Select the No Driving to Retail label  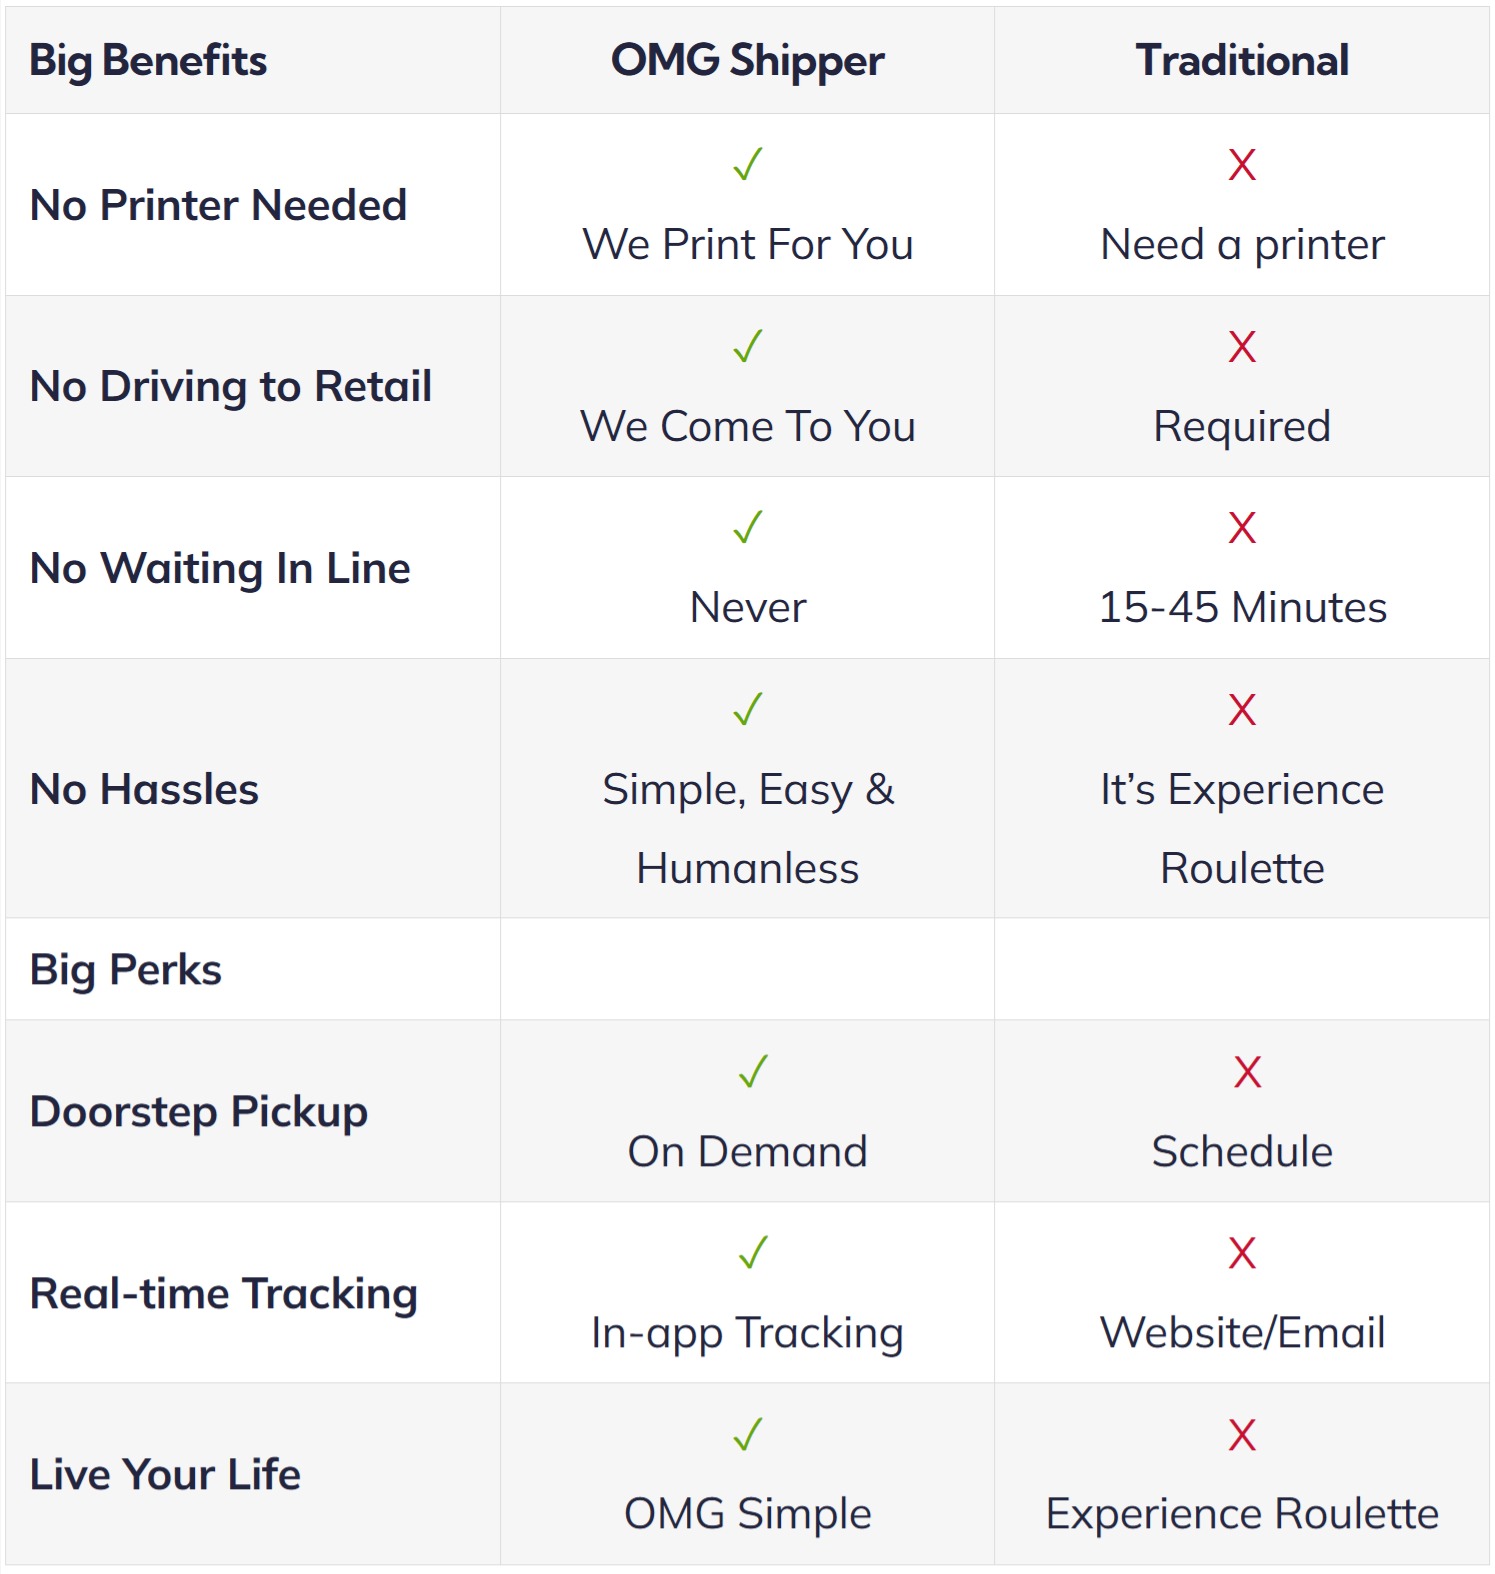coord(231,387)
